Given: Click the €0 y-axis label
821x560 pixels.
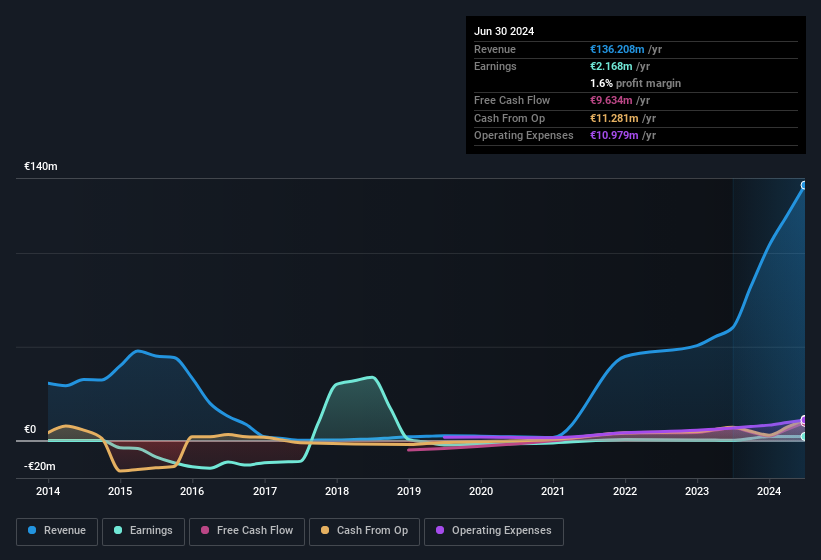Looking at the screenshot, I should point(30,429).
